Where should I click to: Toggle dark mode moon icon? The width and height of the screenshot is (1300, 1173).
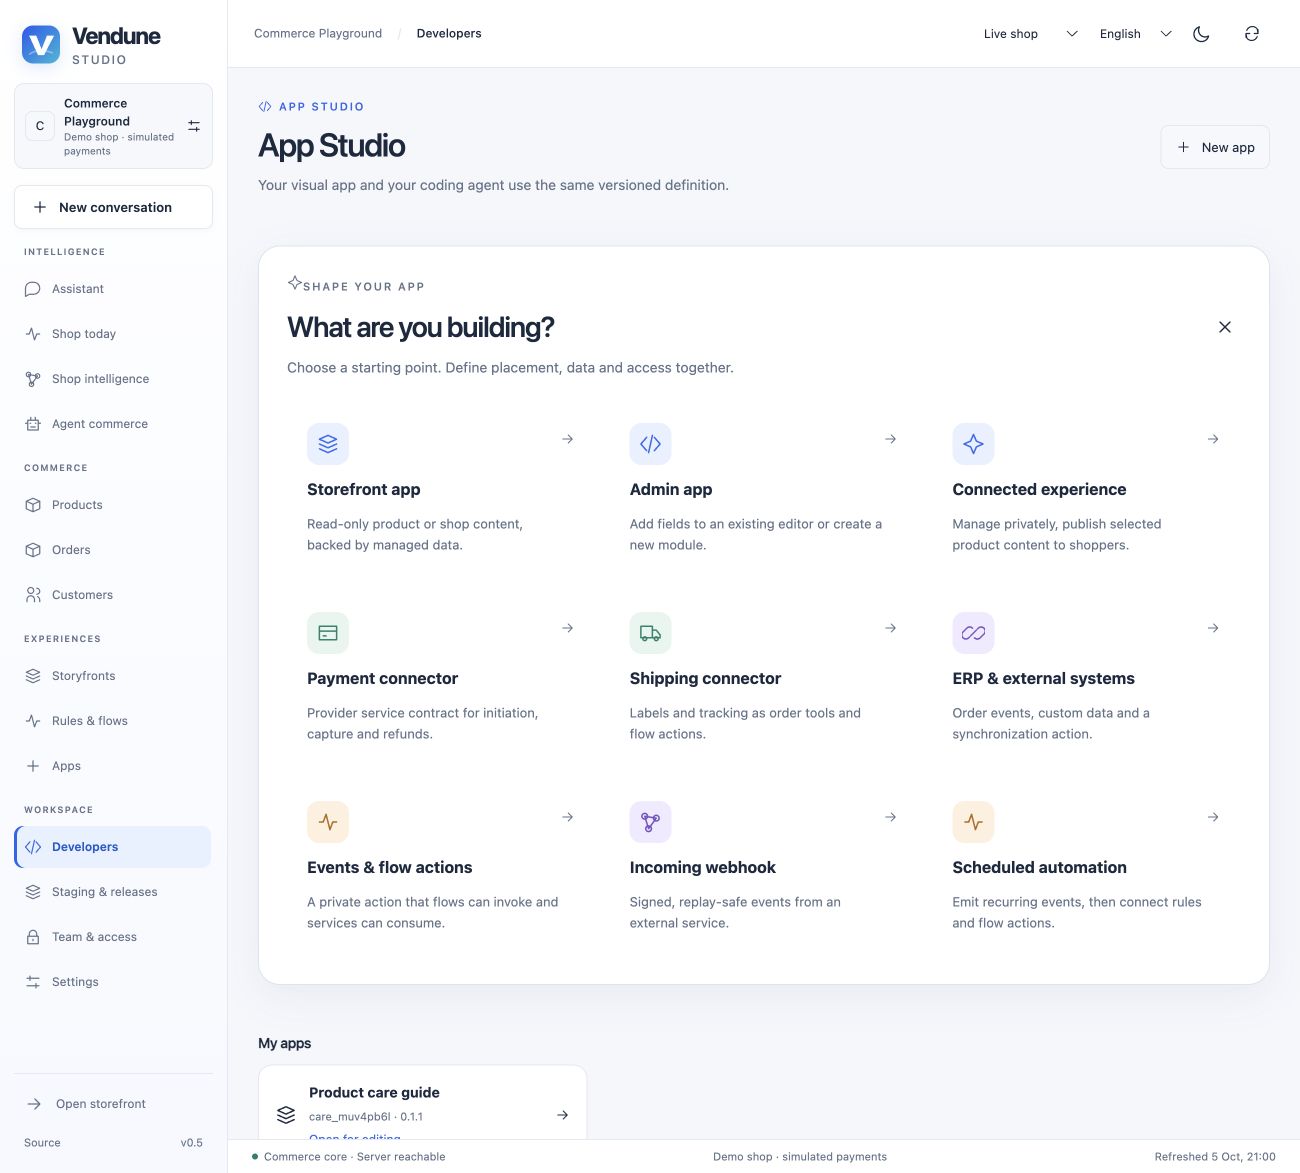coord(1201,34)
